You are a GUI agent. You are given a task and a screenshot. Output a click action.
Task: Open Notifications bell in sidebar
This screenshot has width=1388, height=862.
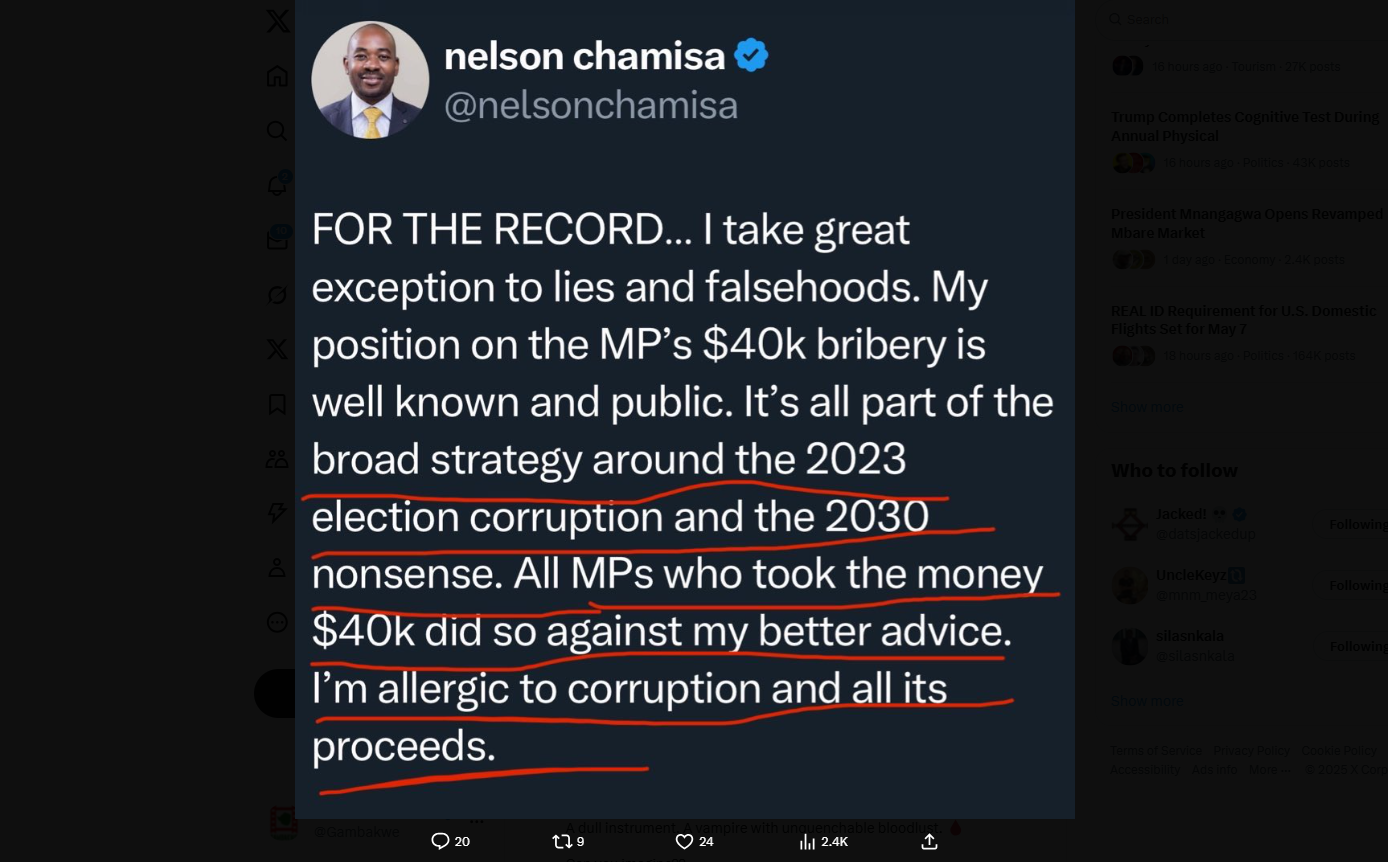point(277,185)
